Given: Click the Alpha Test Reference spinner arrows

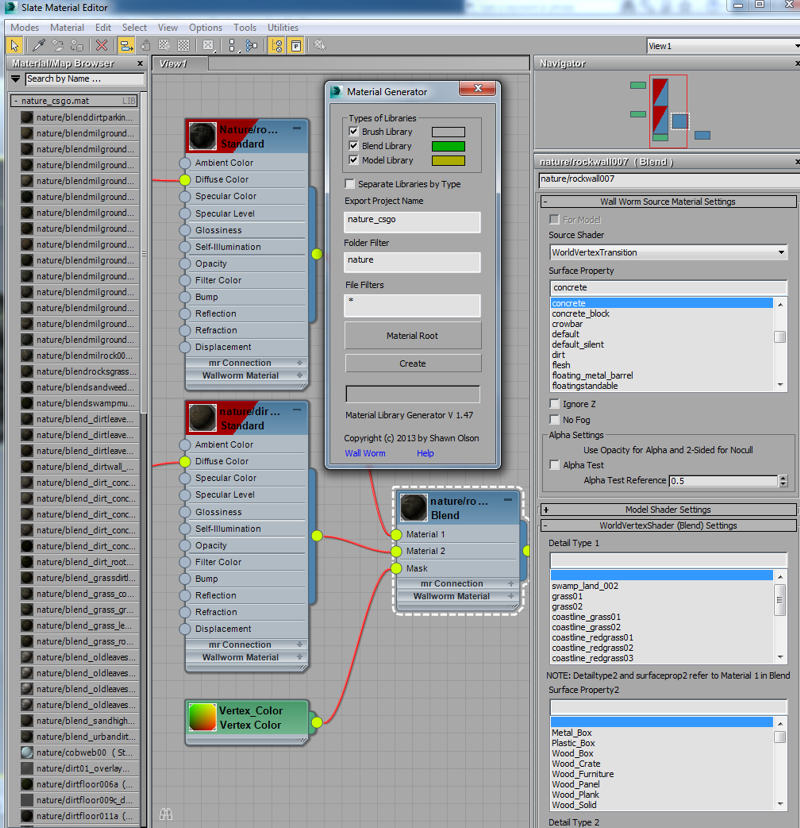Looking at the screenshot, I should pyautogui.click(x=783, y=481).
